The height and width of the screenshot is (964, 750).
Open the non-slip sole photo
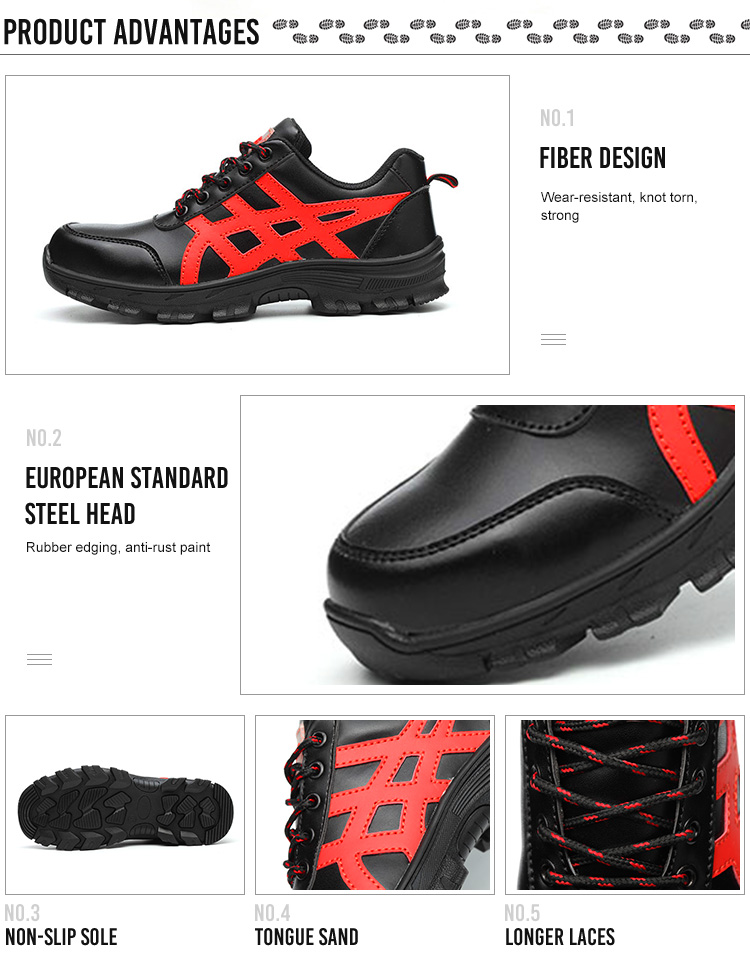(x=125, y=805)
